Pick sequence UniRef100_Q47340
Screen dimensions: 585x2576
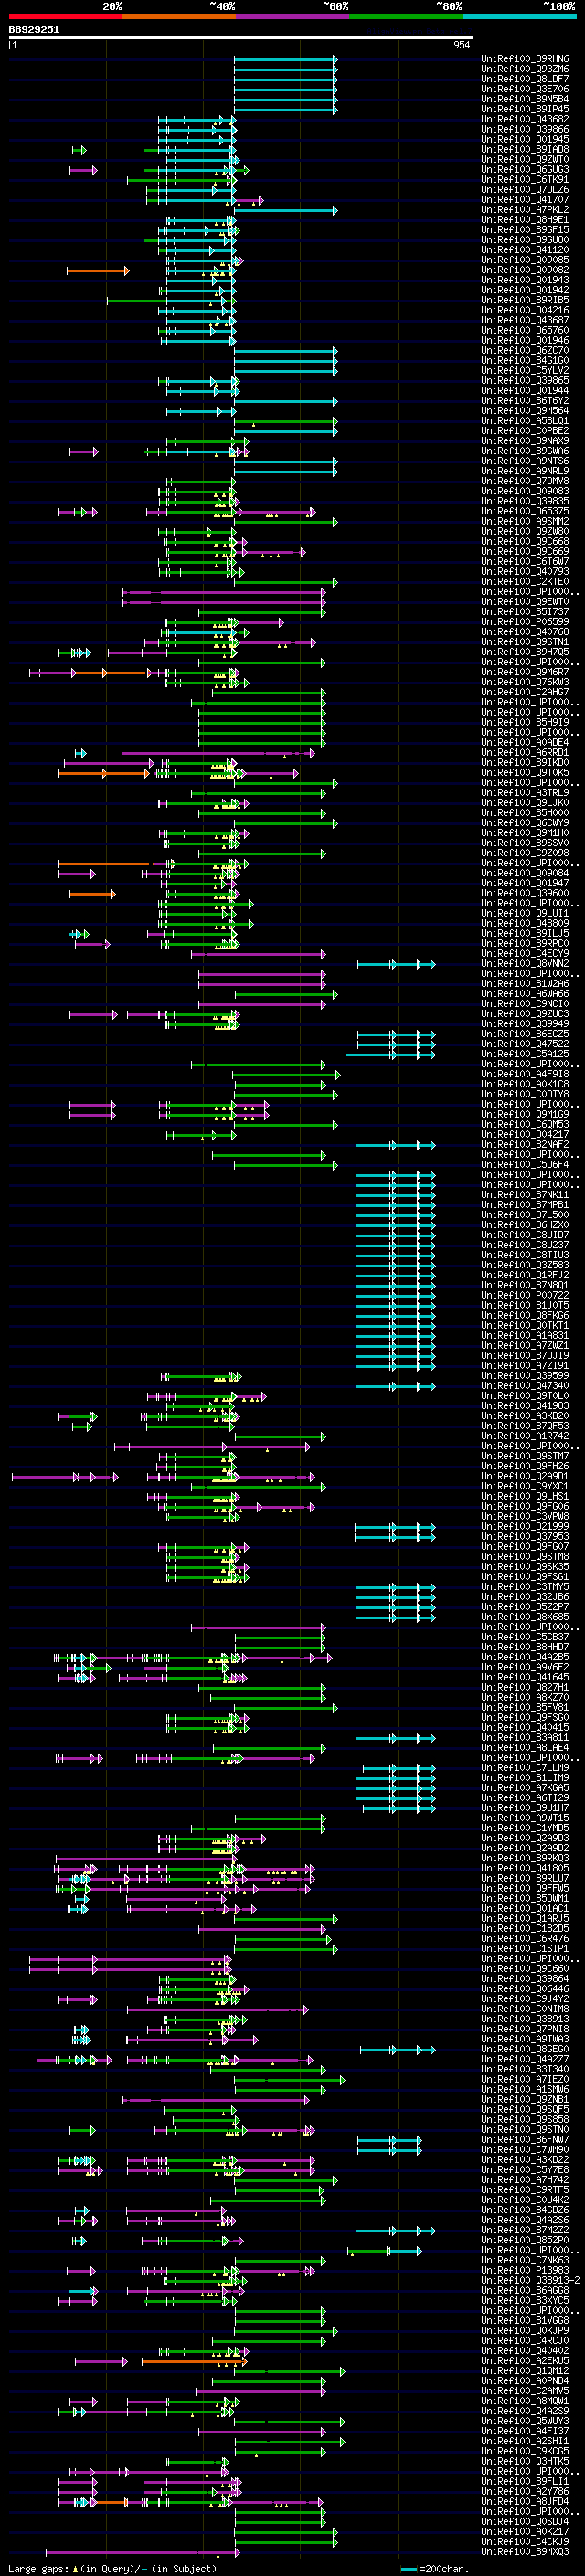(525, 1386)
